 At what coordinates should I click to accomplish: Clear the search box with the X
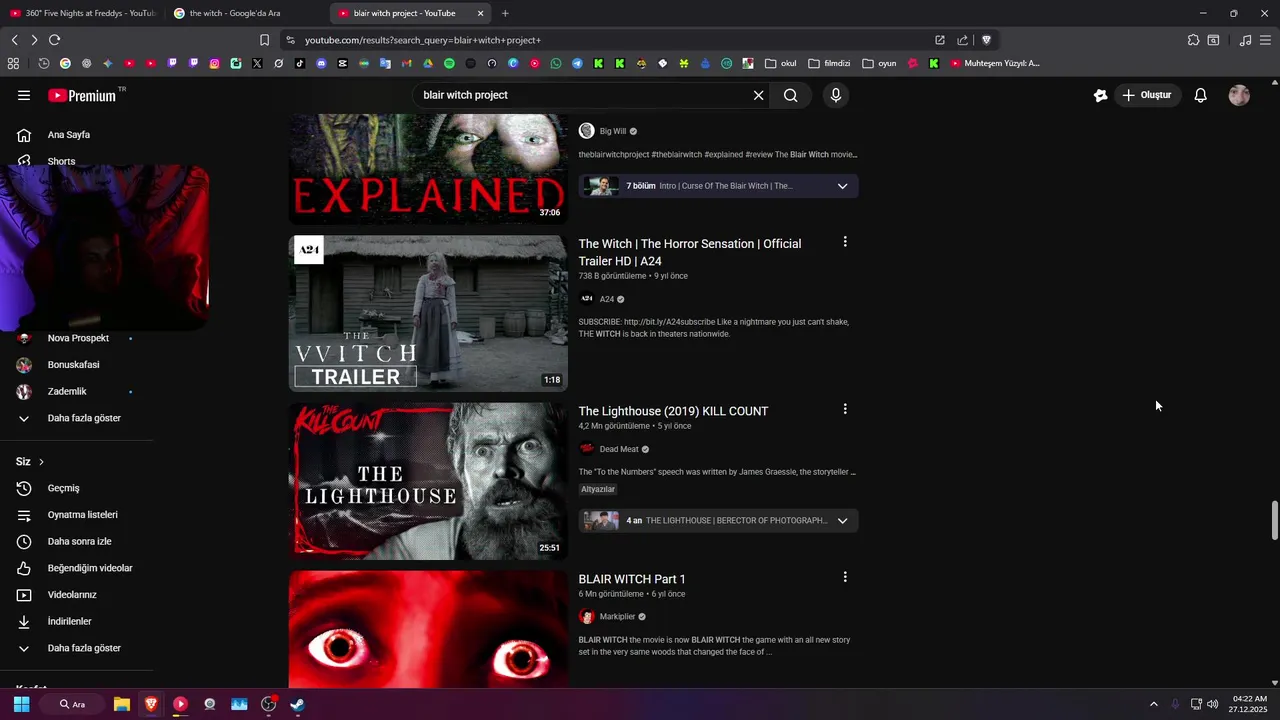(758, 95)
